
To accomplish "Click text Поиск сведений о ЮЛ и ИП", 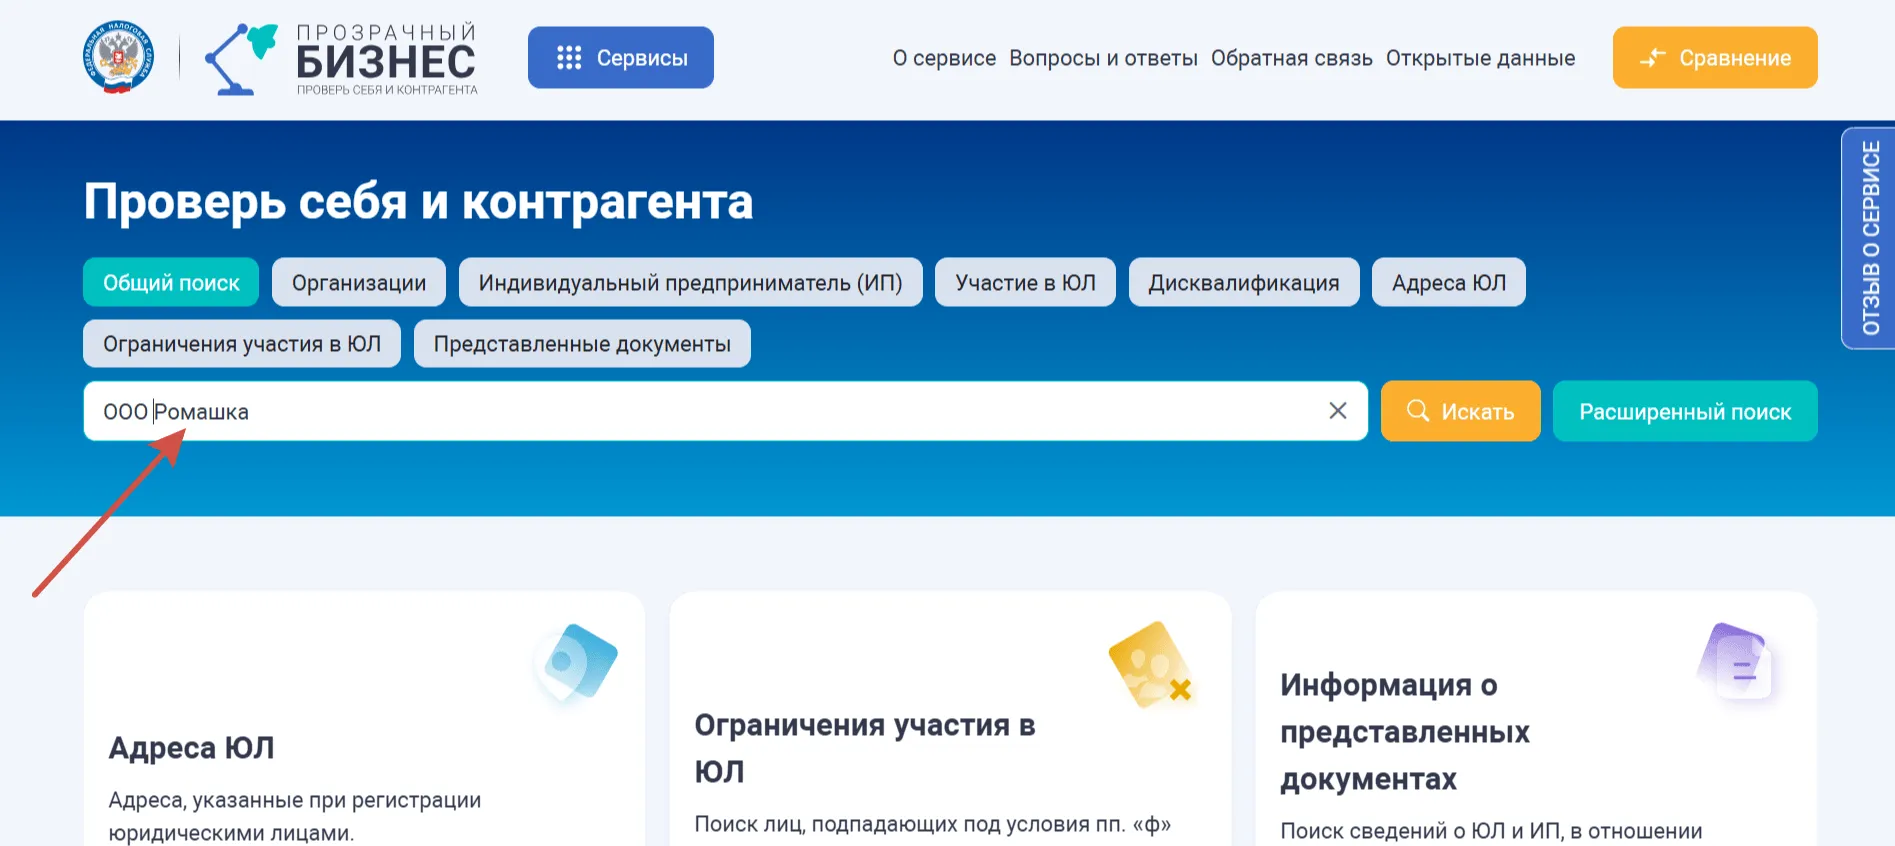I will (1421, 831).
